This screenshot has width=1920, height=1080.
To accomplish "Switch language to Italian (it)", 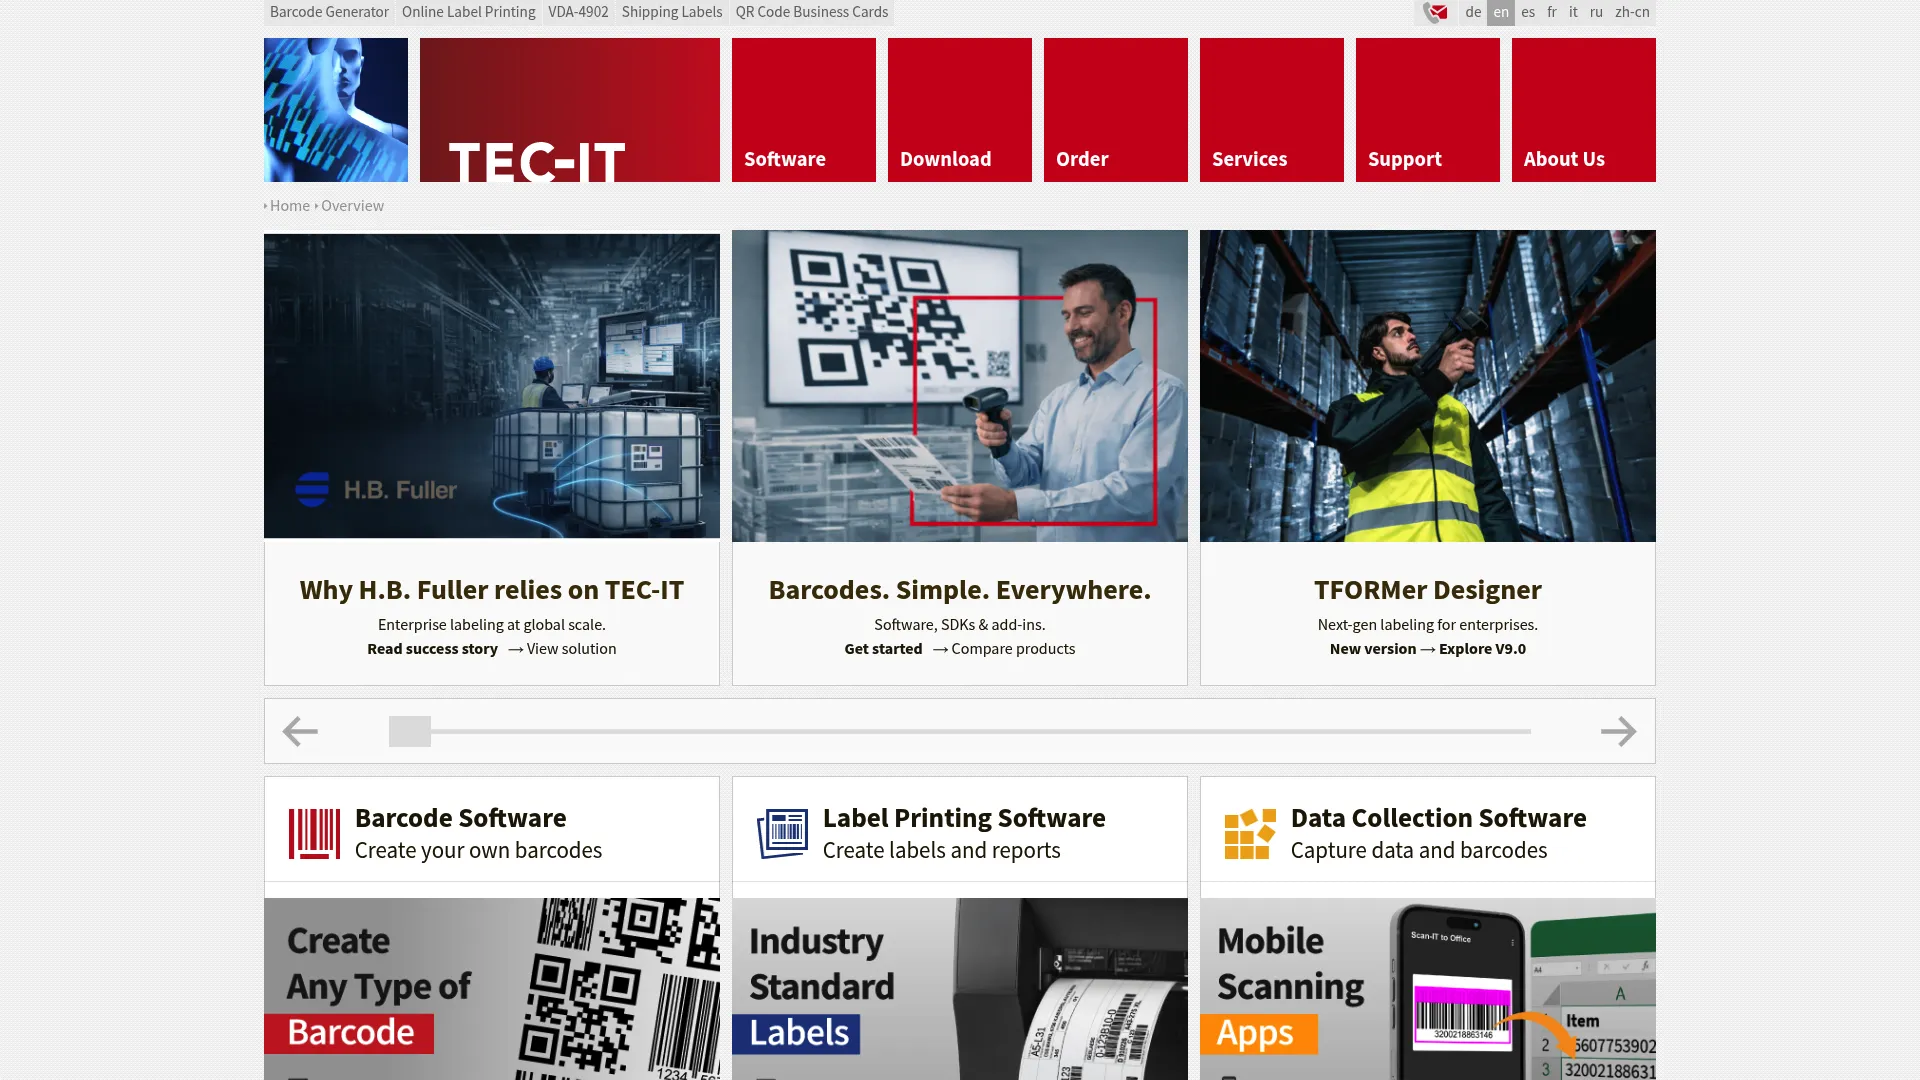I will tap(1573, 12).
